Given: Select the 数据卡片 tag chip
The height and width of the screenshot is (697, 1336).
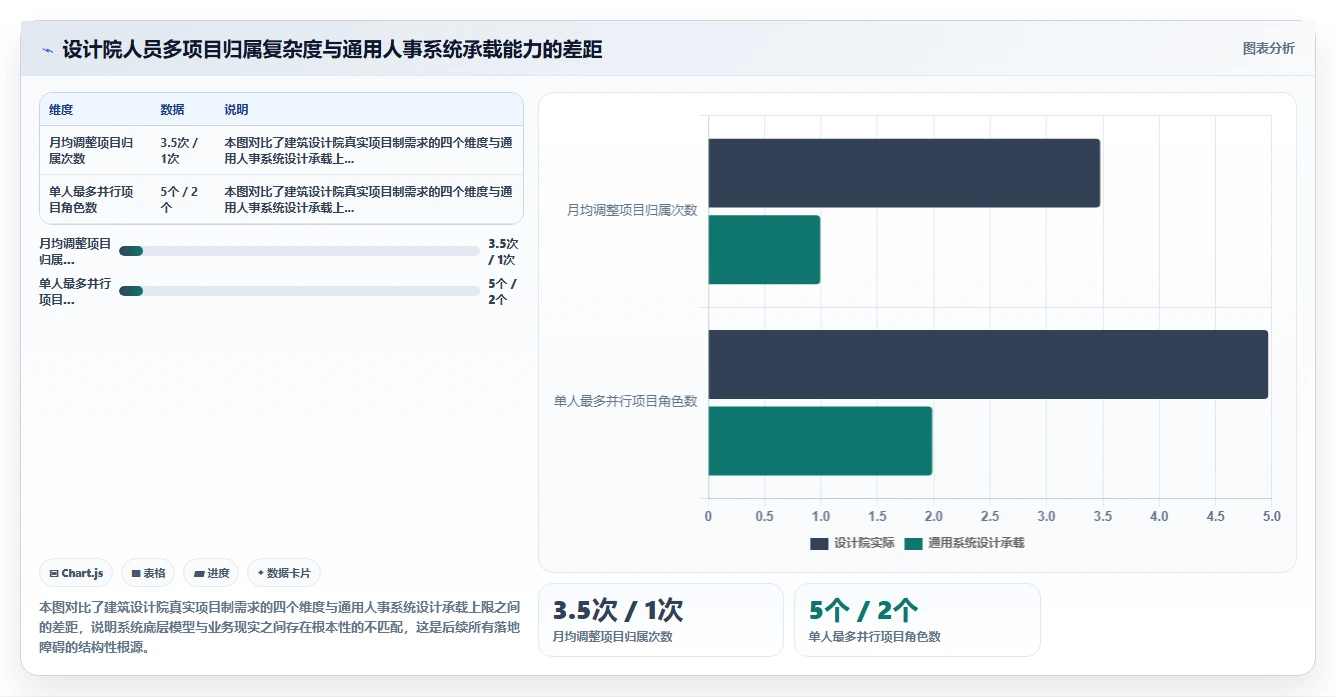Looking at the screenshot, I should click(284, 573).
